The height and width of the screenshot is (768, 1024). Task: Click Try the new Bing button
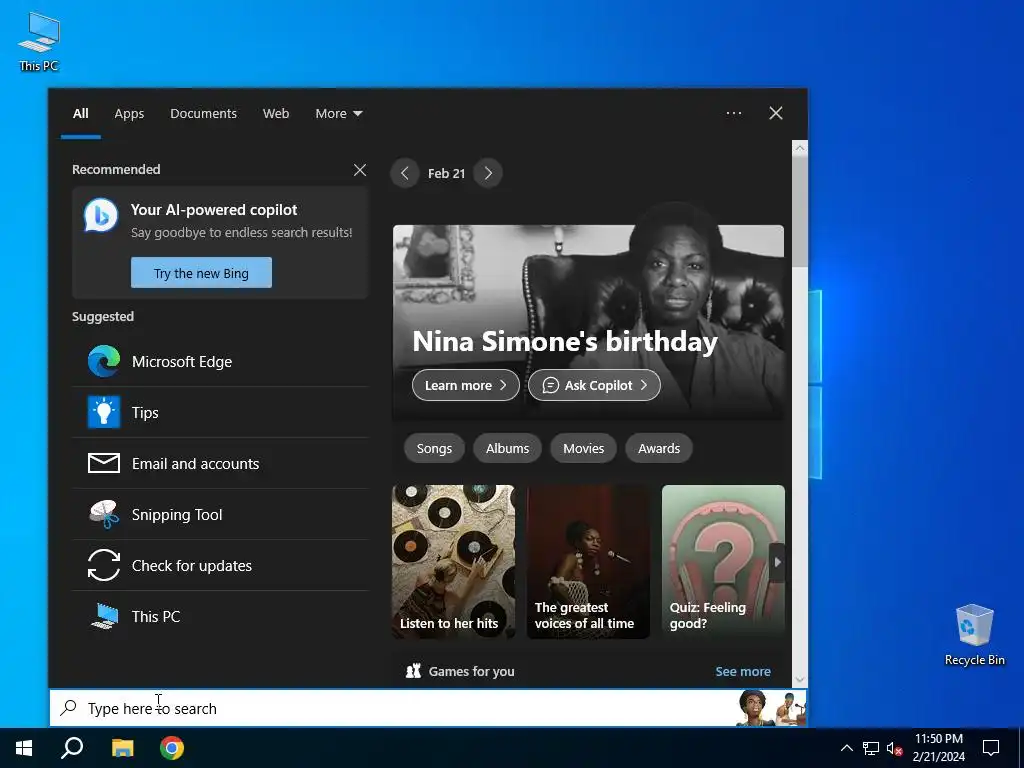201,273
